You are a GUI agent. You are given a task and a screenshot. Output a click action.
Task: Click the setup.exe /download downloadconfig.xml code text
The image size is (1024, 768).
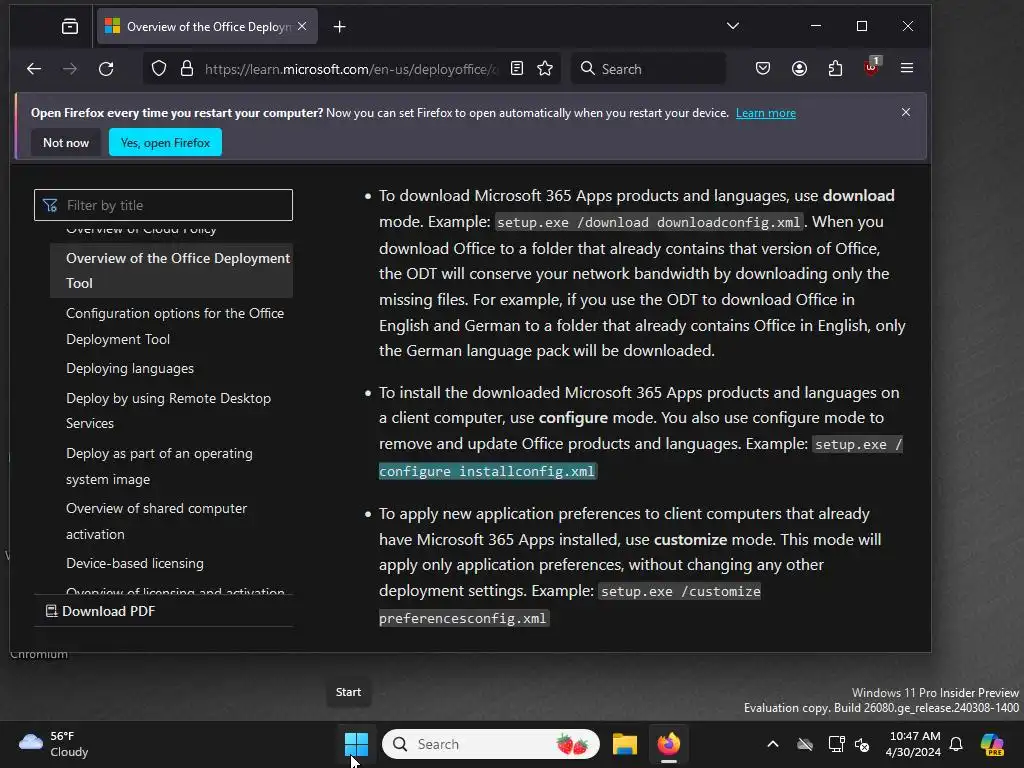649,222
